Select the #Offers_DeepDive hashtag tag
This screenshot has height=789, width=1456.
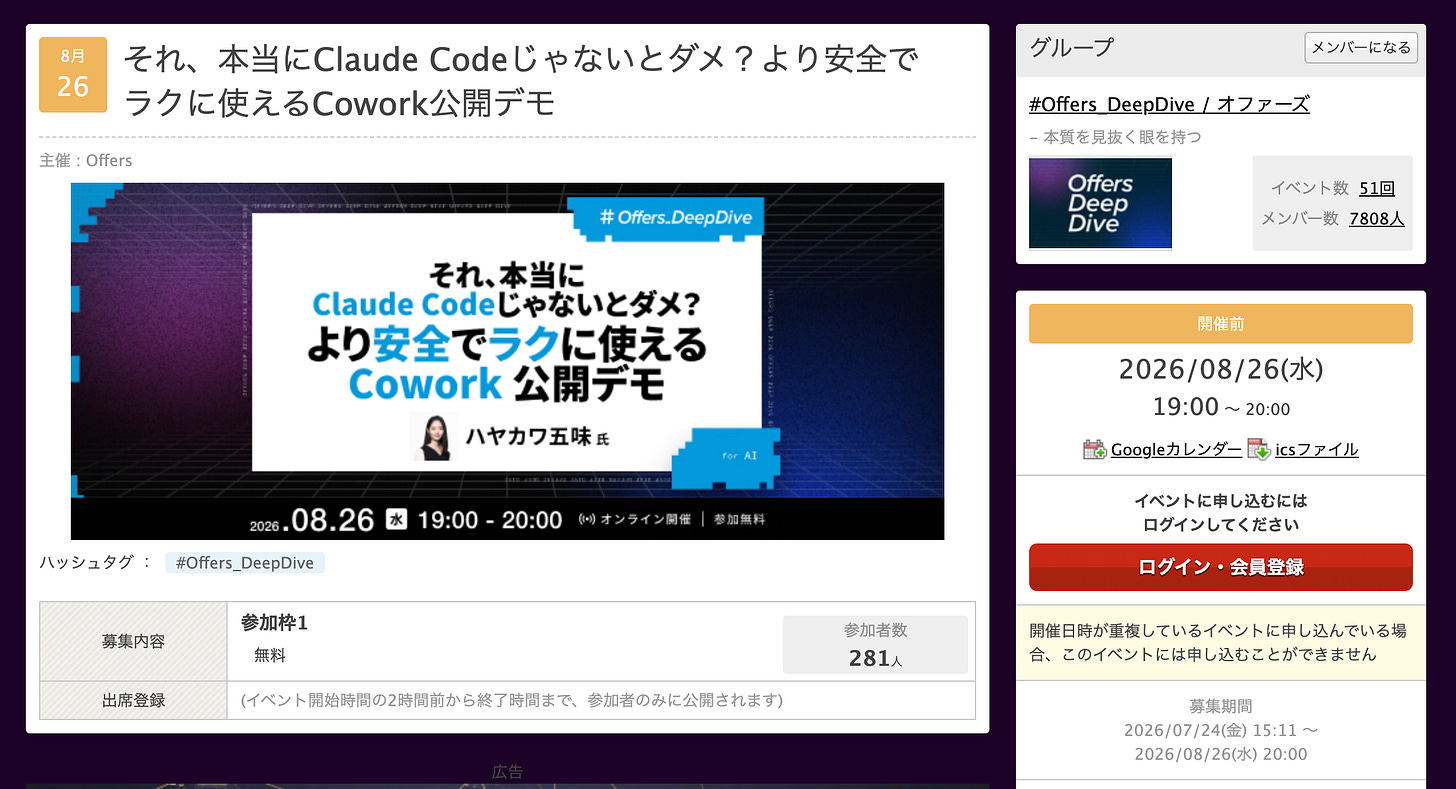tap(245, 563)
